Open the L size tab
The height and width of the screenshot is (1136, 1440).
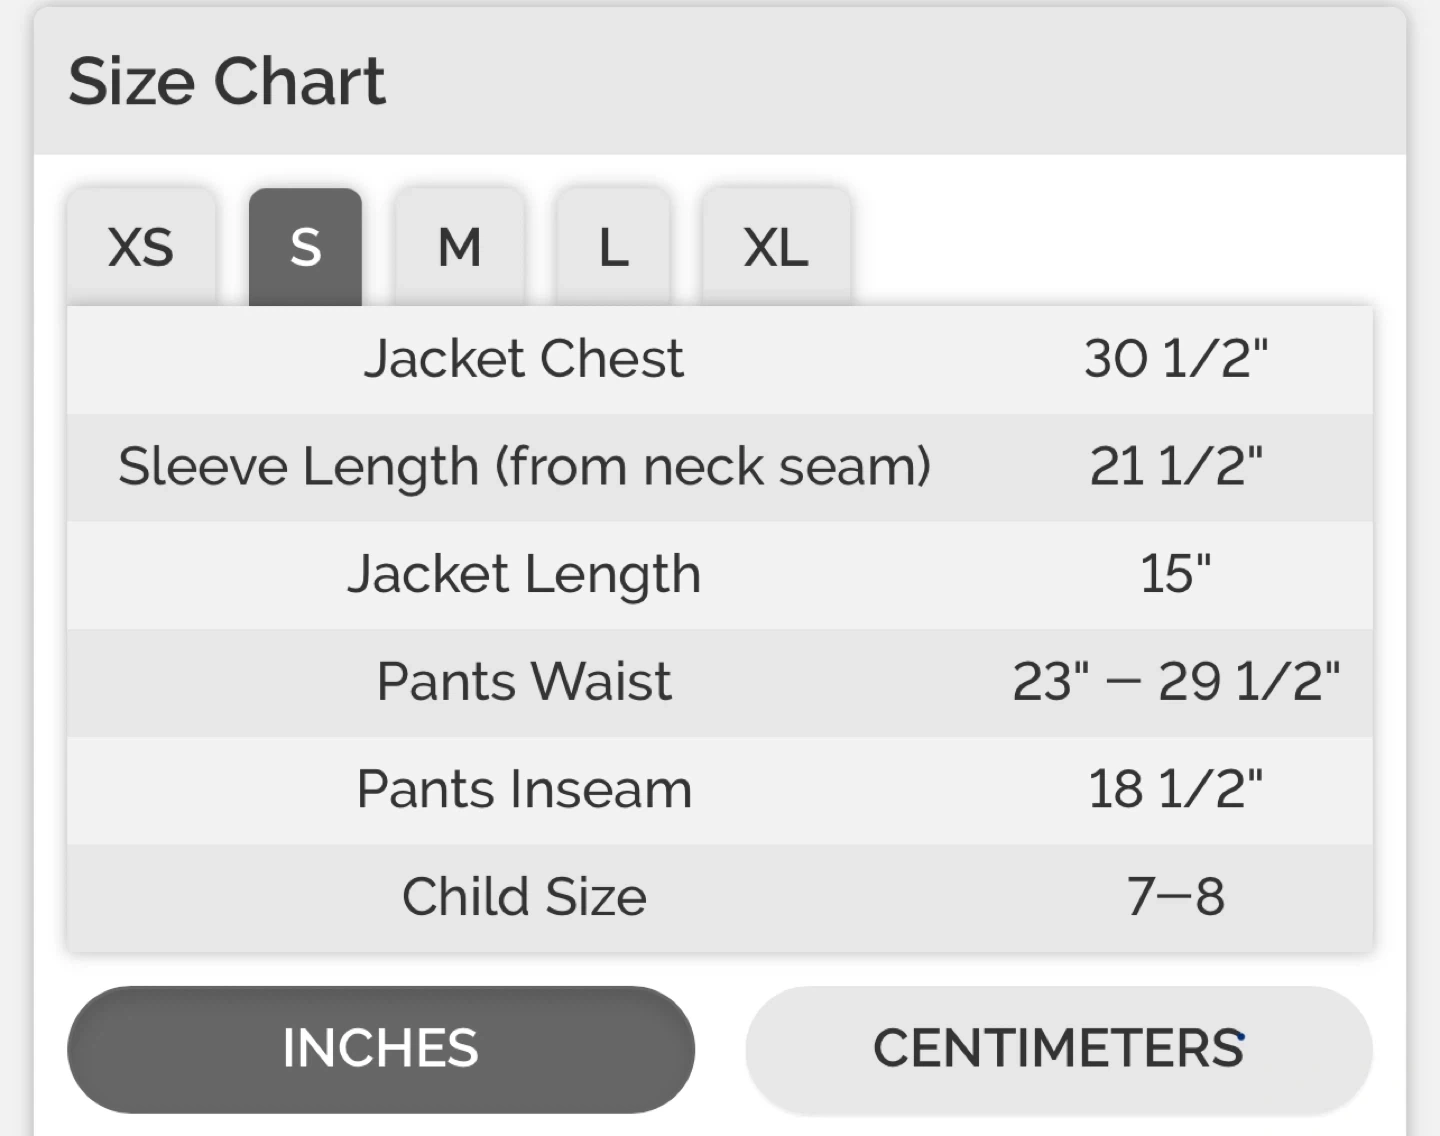point(613,247)
